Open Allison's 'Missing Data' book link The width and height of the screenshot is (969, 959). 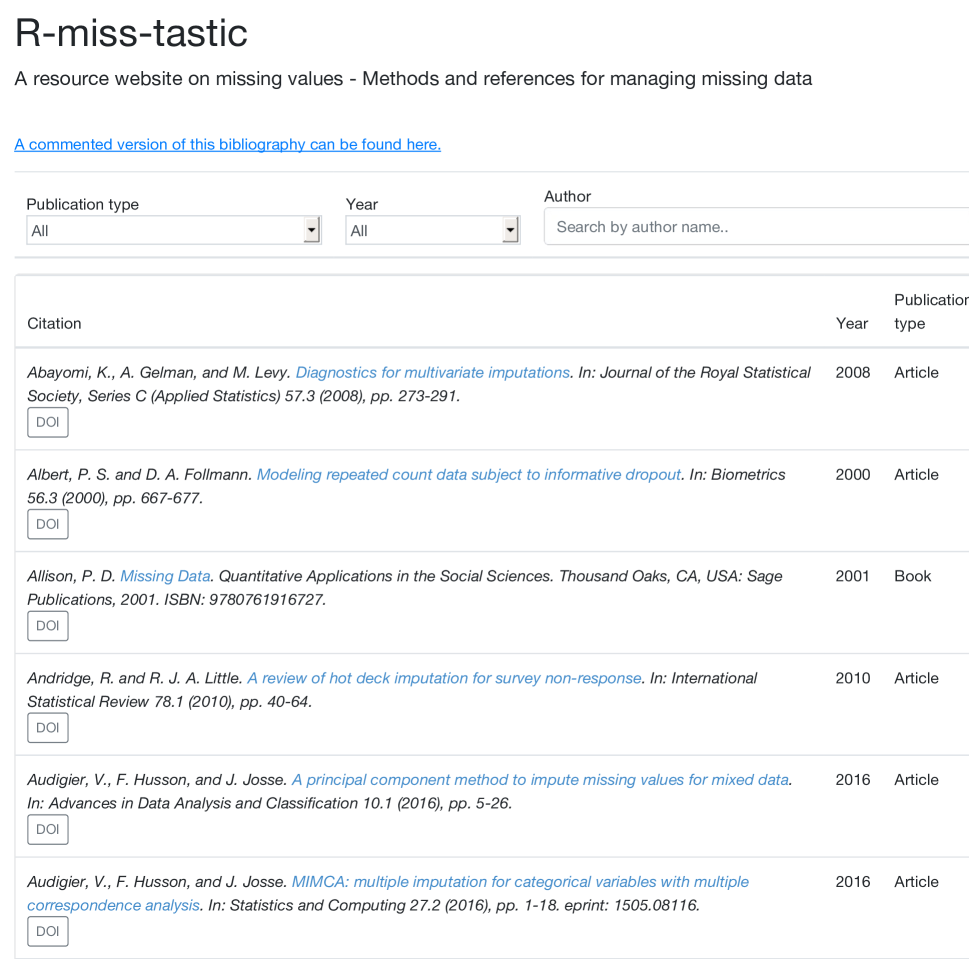pos(165,576)
